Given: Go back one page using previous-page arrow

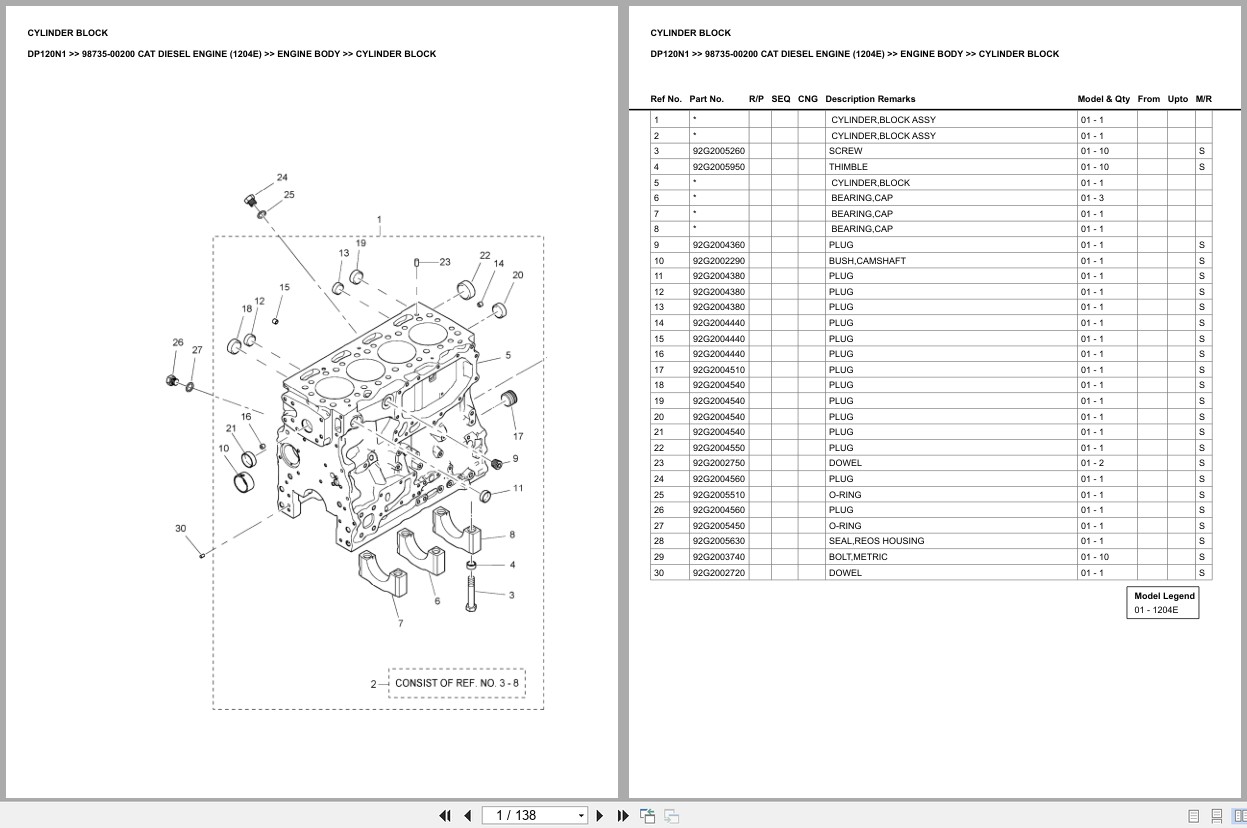Looking at the screenshot, I should (x=468, y=816).
